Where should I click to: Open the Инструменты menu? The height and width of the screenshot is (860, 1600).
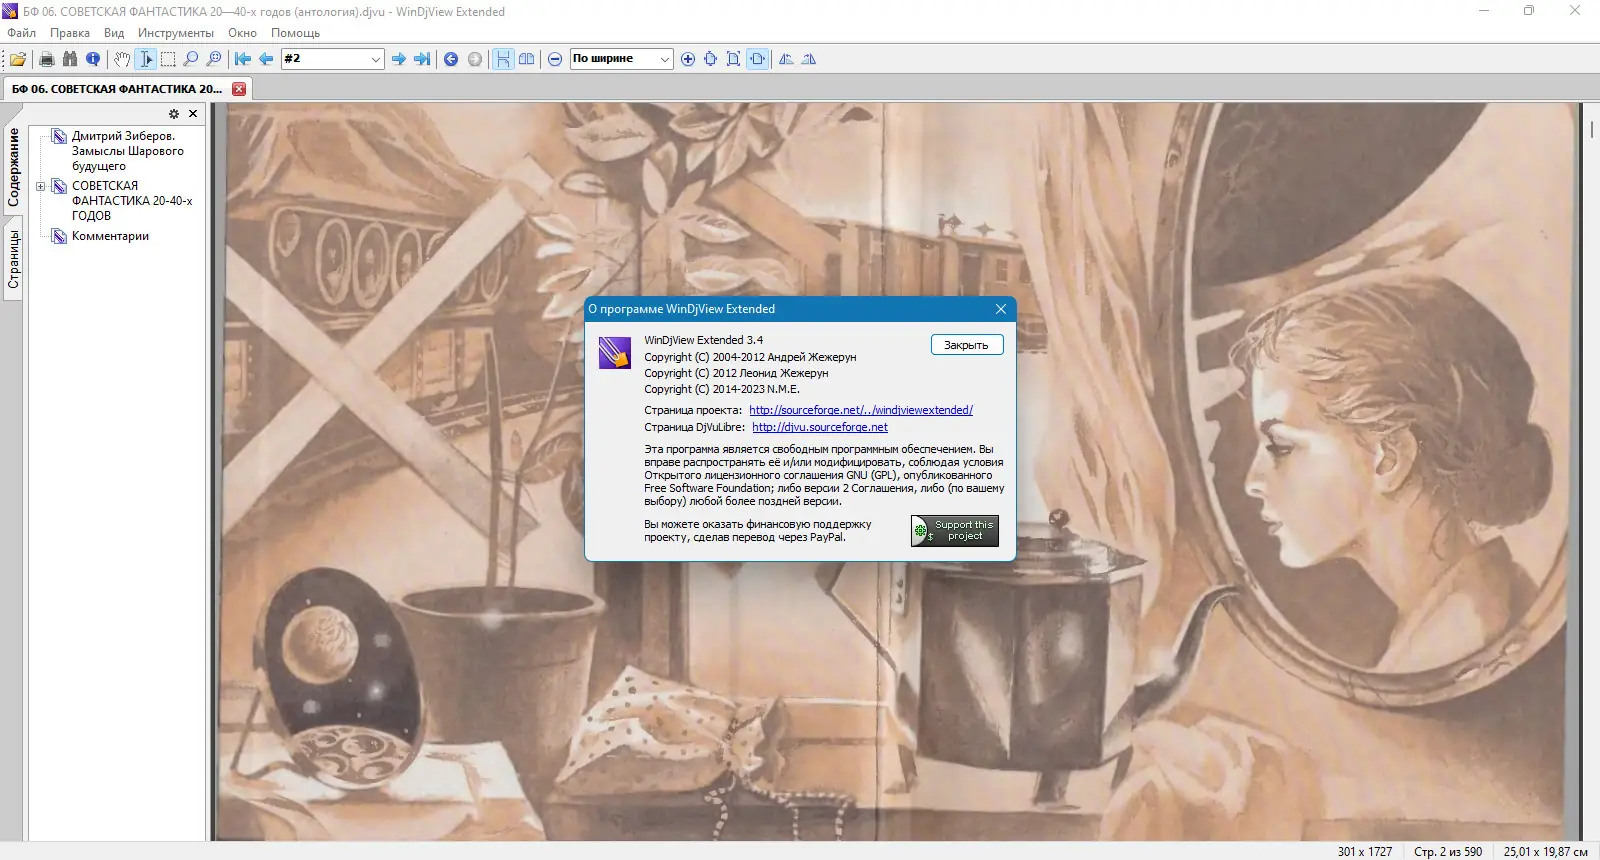[176, 33]
